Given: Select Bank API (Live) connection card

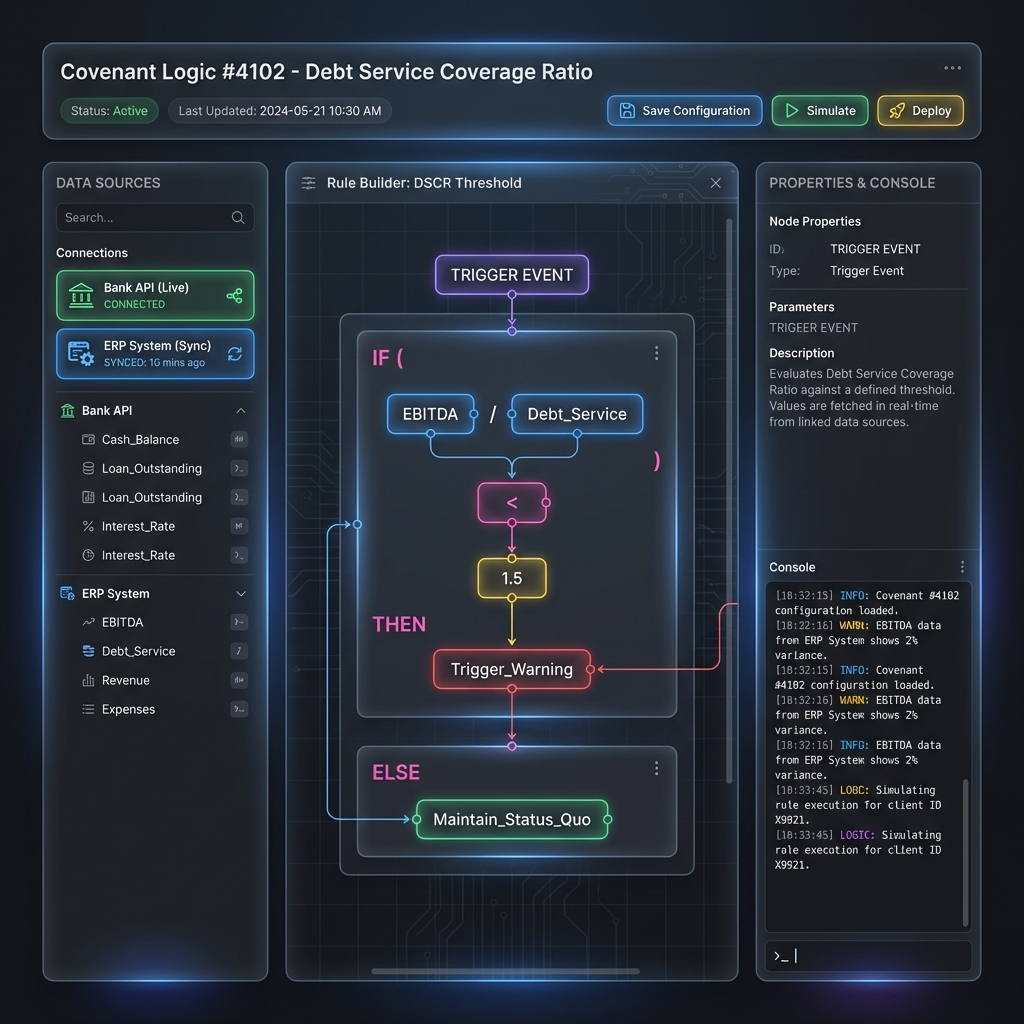Looking at the screenshot, I should pos(155,295).
